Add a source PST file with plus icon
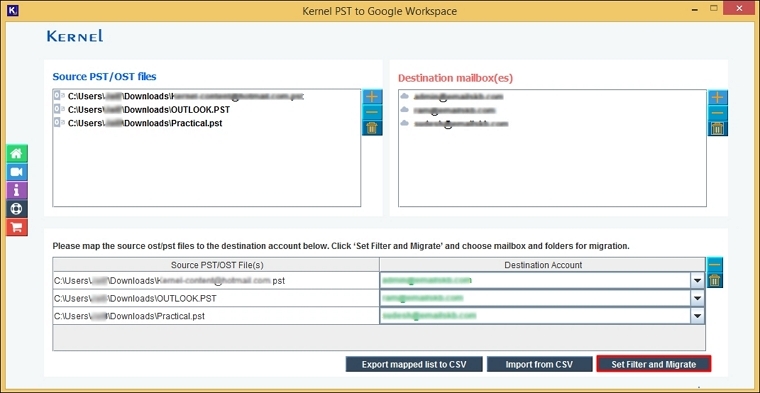The width and height of the screenshot is (760, 393). (x=372, y=96)
